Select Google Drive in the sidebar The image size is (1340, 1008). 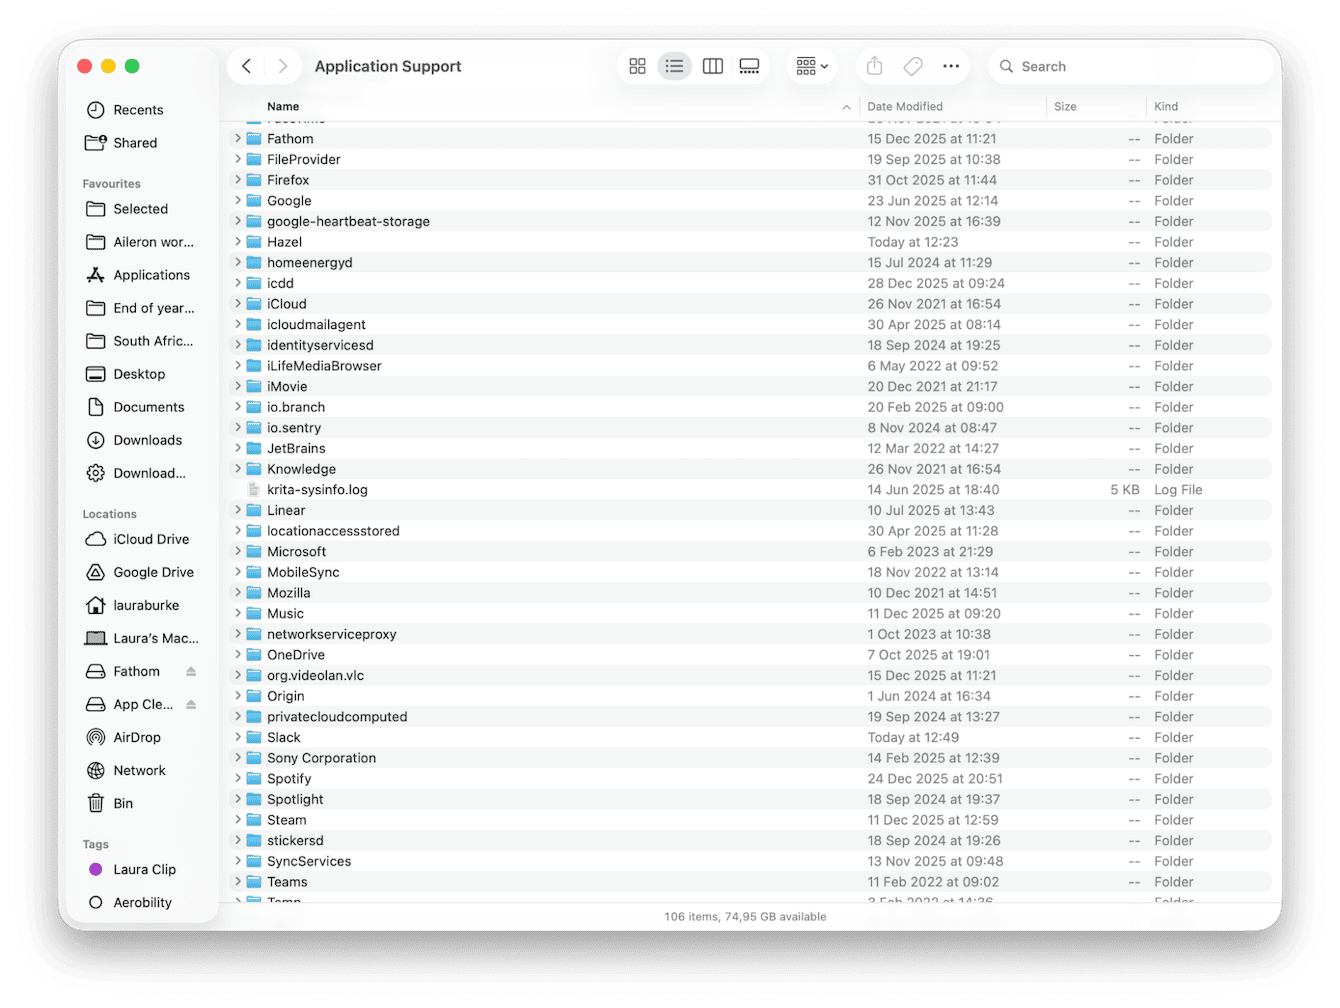point(153,572)
